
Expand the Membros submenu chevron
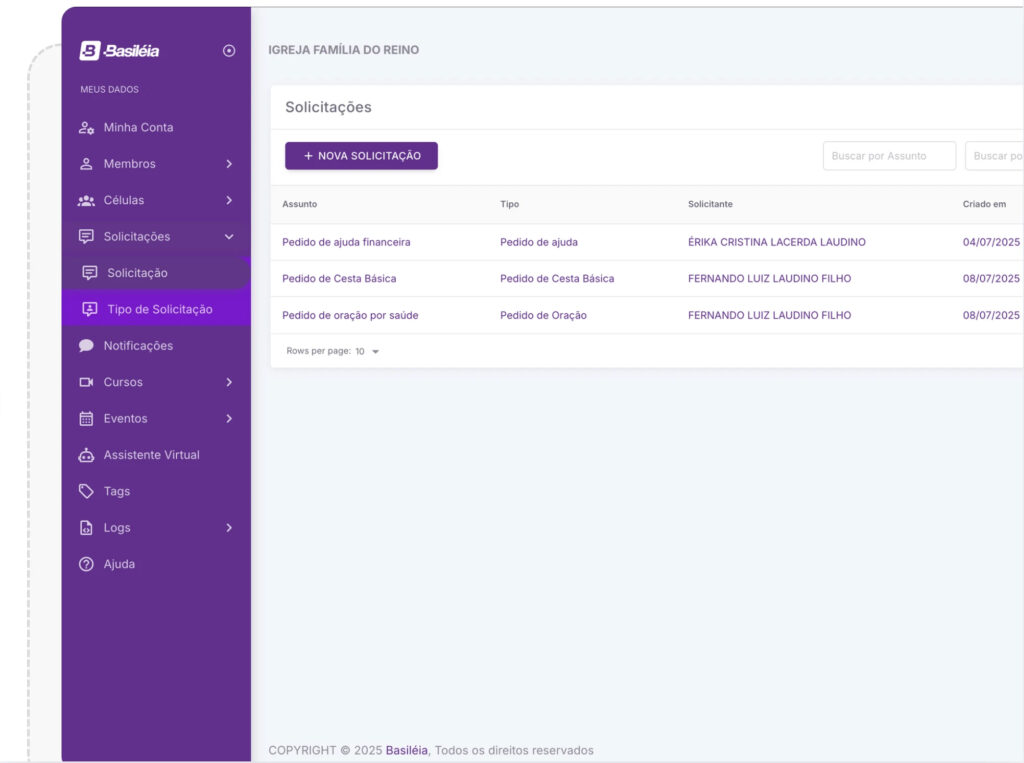[229, 164]
